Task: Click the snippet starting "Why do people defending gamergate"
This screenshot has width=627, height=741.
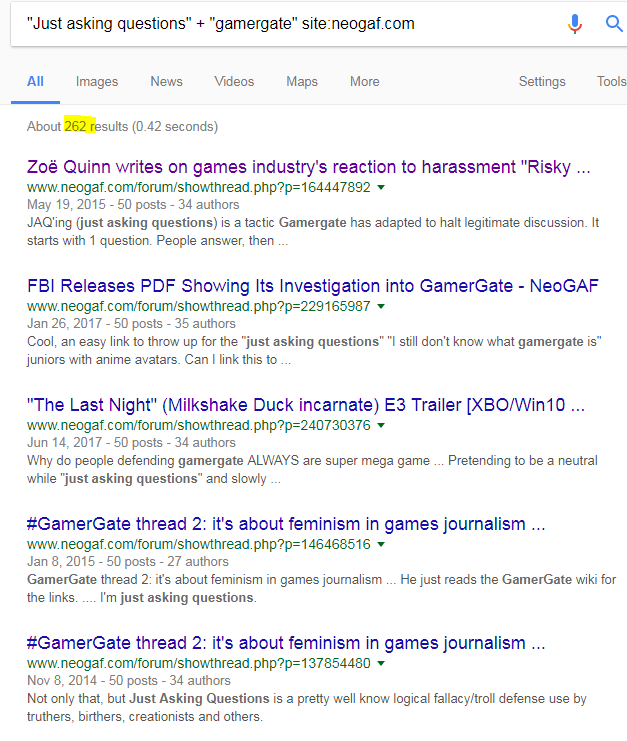Action: pos(312,470)
